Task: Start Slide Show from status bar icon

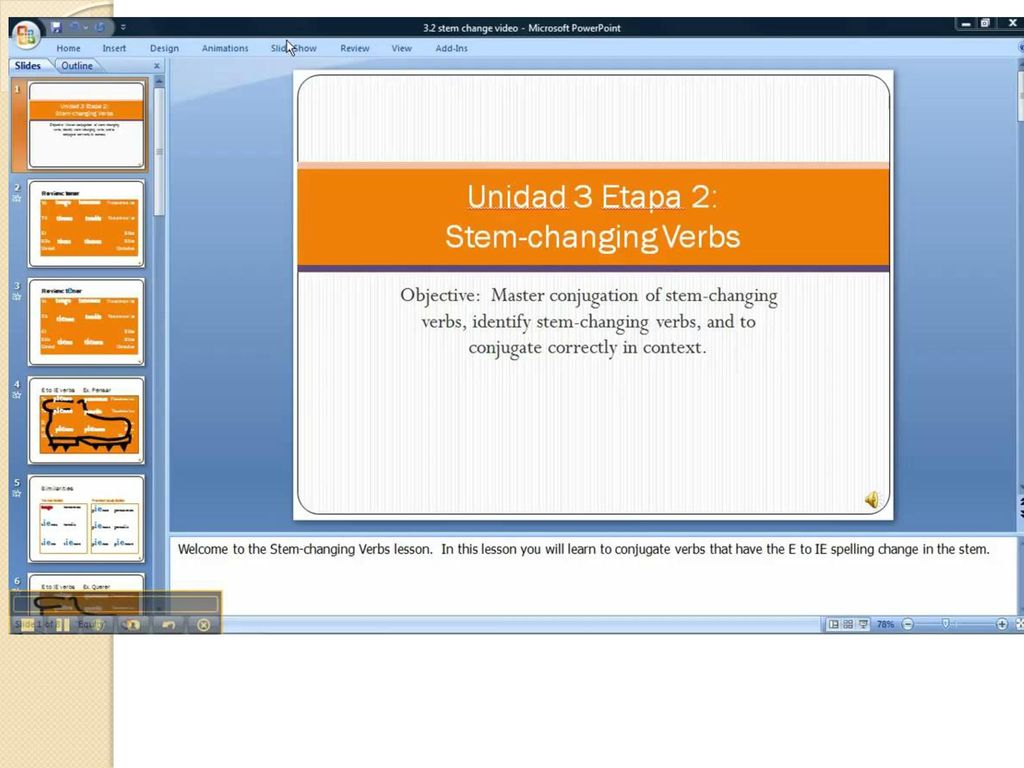Action: click(x=863, y=624)
